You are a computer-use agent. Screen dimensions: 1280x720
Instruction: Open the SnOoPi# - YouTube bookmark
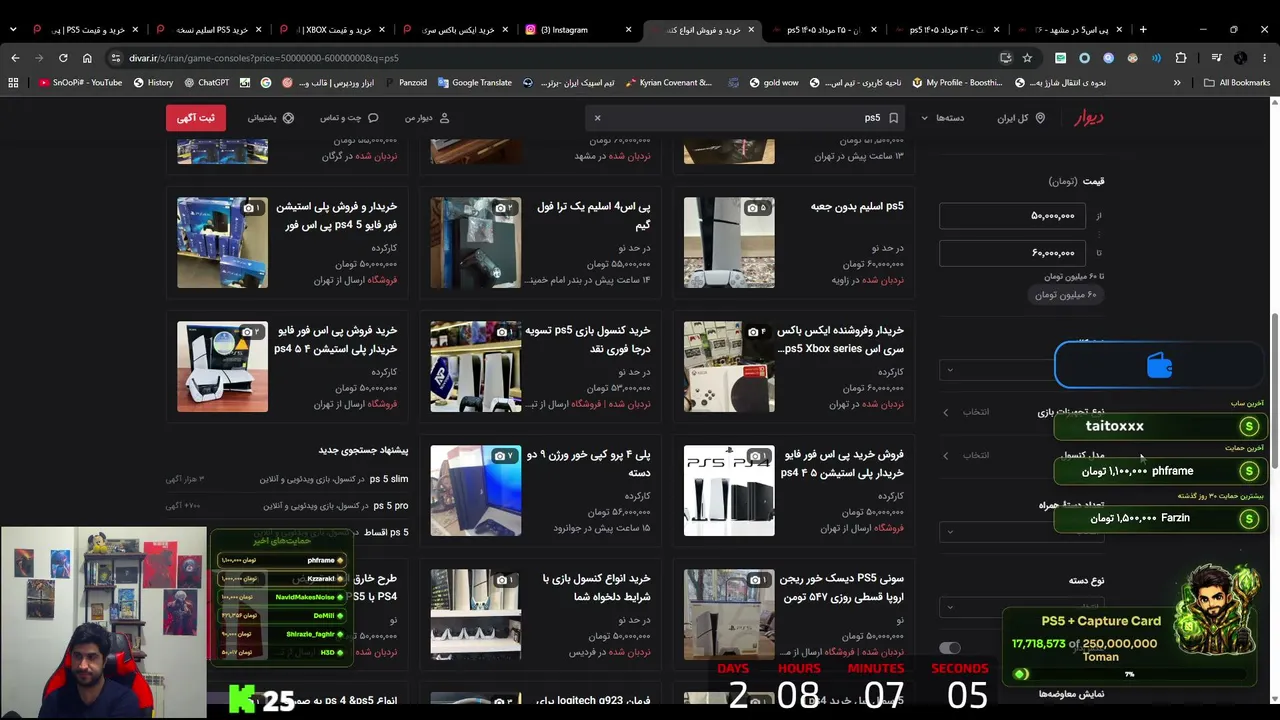coord(80,83)
